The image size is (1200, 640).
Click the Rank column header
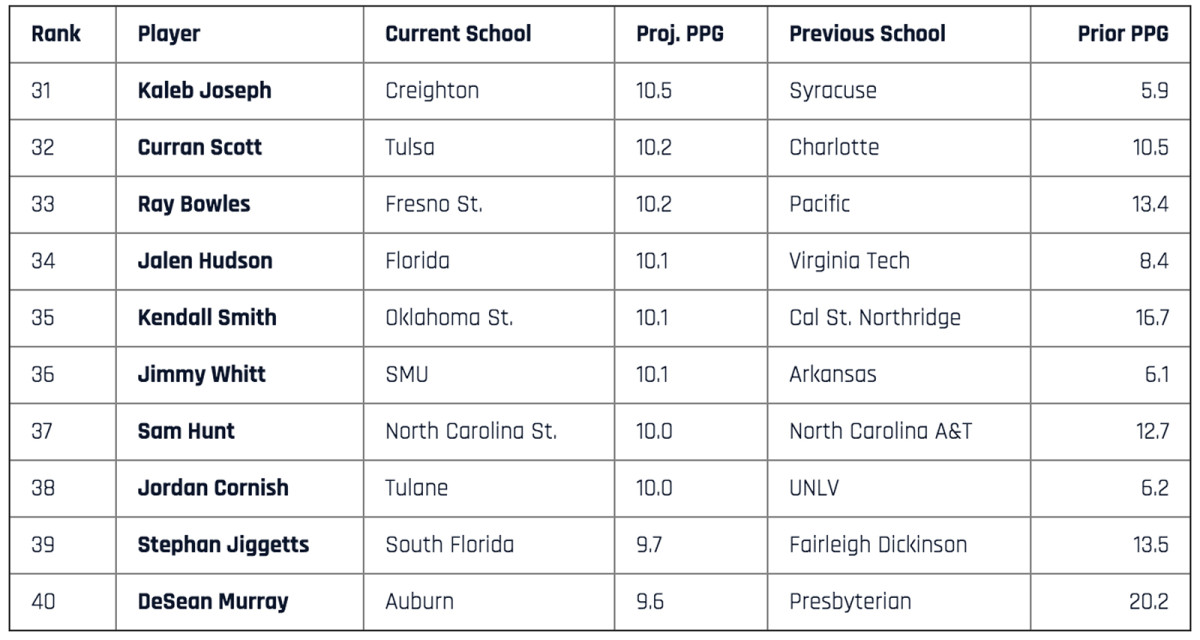56,34
